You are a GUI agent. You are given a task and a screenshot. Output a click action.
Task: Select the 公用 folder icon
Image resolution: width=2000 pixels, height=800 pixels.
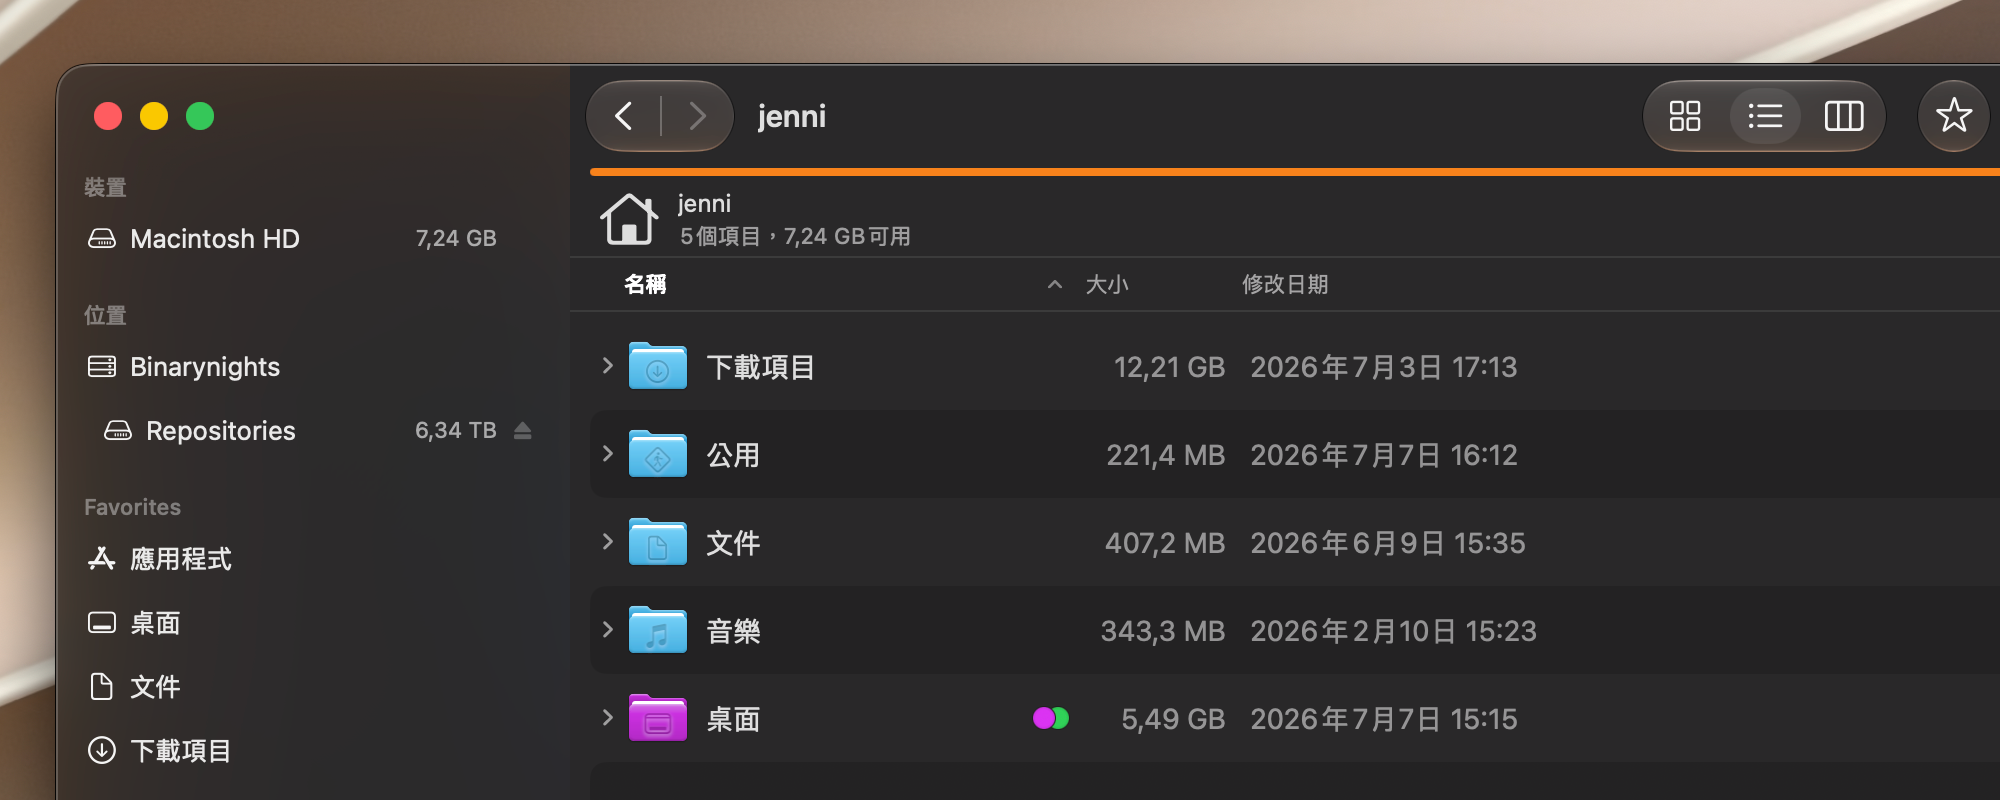tap(658, 454)
